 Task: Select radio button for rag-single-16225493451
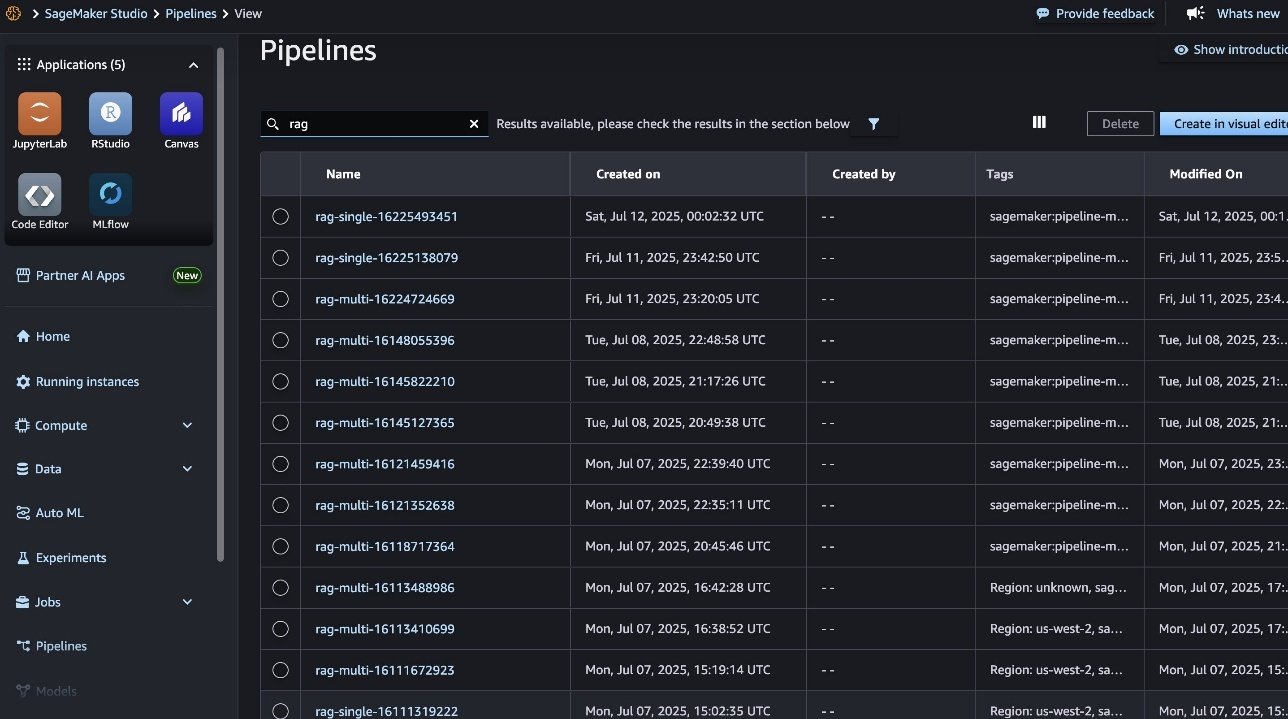[280, 216]
